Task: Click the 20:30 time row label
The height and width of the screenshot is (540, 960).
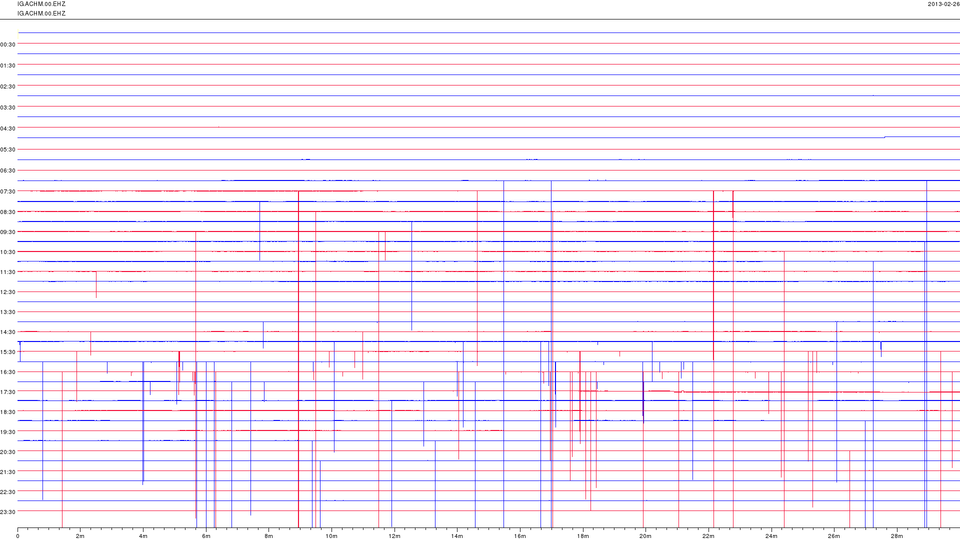Action: [x=8, y=452]
